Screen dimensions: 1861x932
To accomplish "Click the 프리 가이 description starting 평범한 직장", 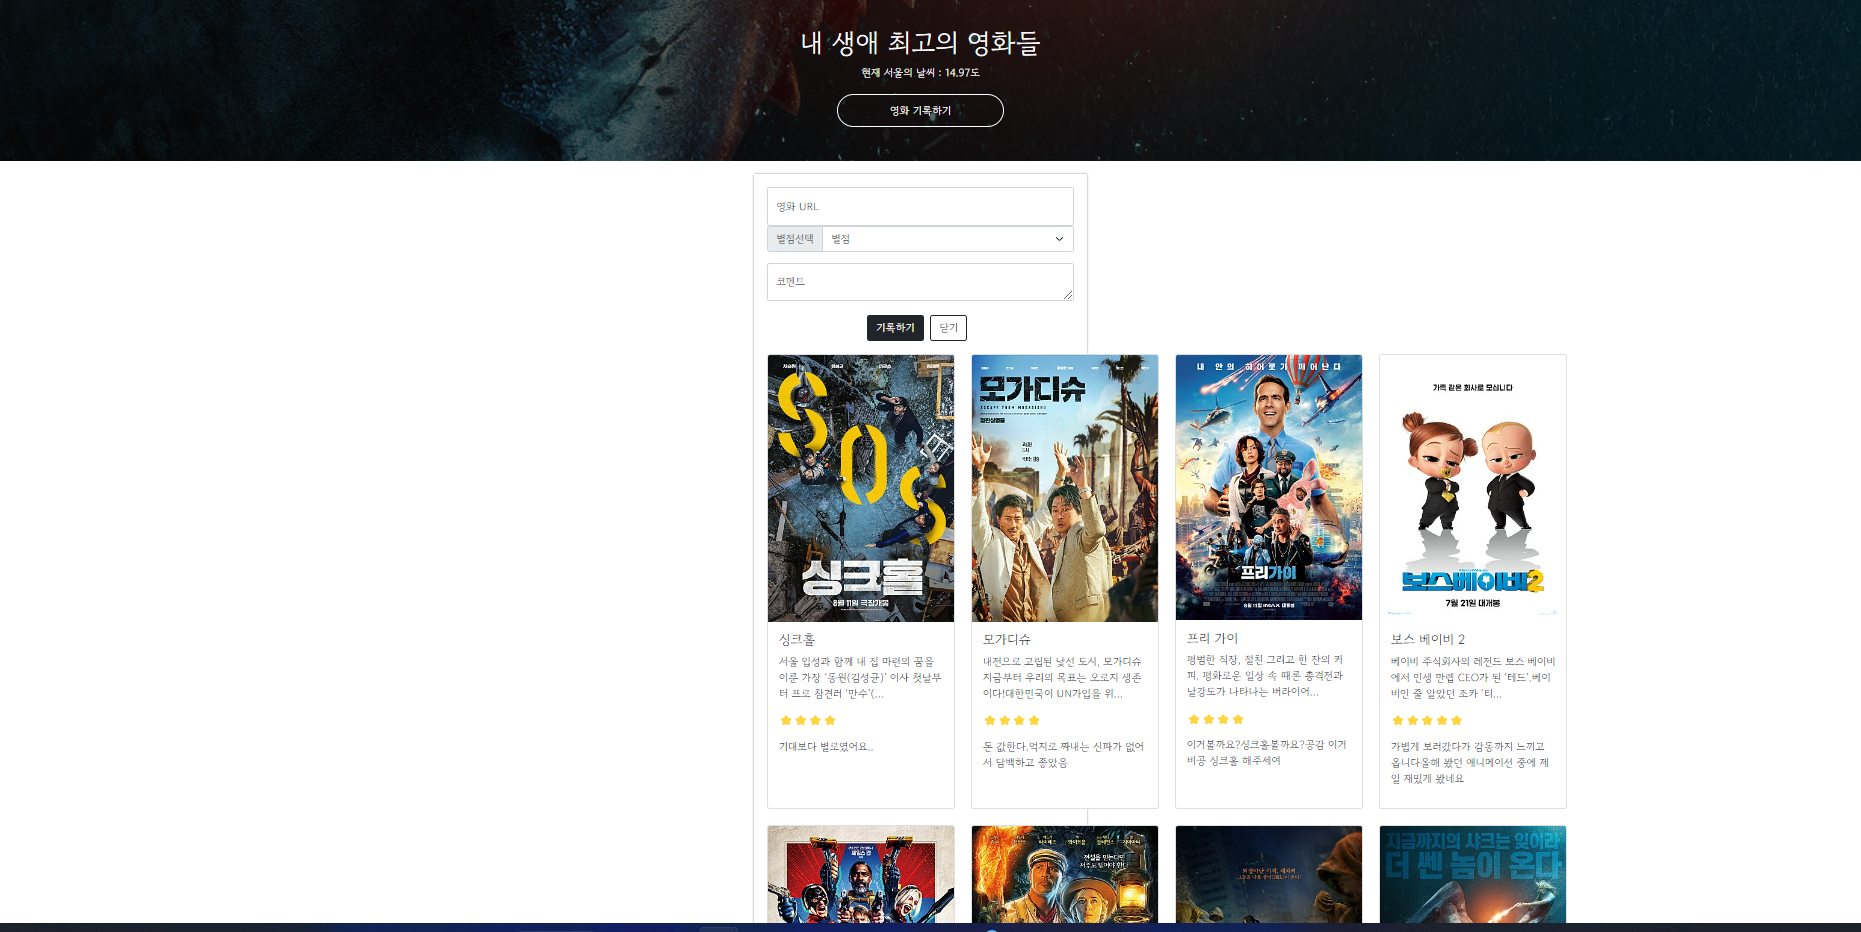I will pyautogui.click(x=1266, y=675).
